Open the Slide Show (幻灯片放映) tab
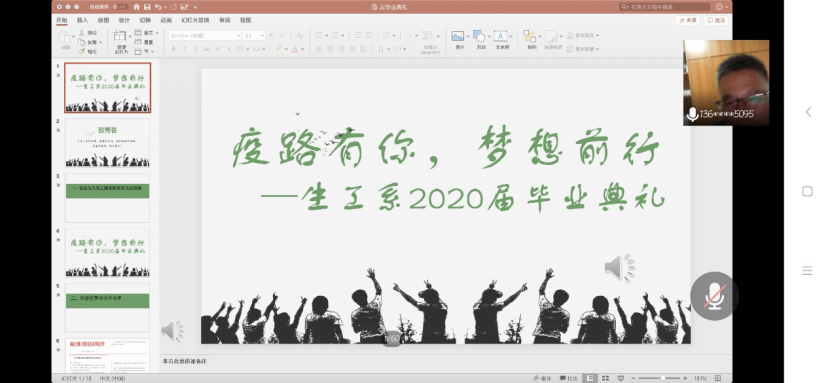Image resolution: width=831 pixels, height=383 pixels. [195, 20]
